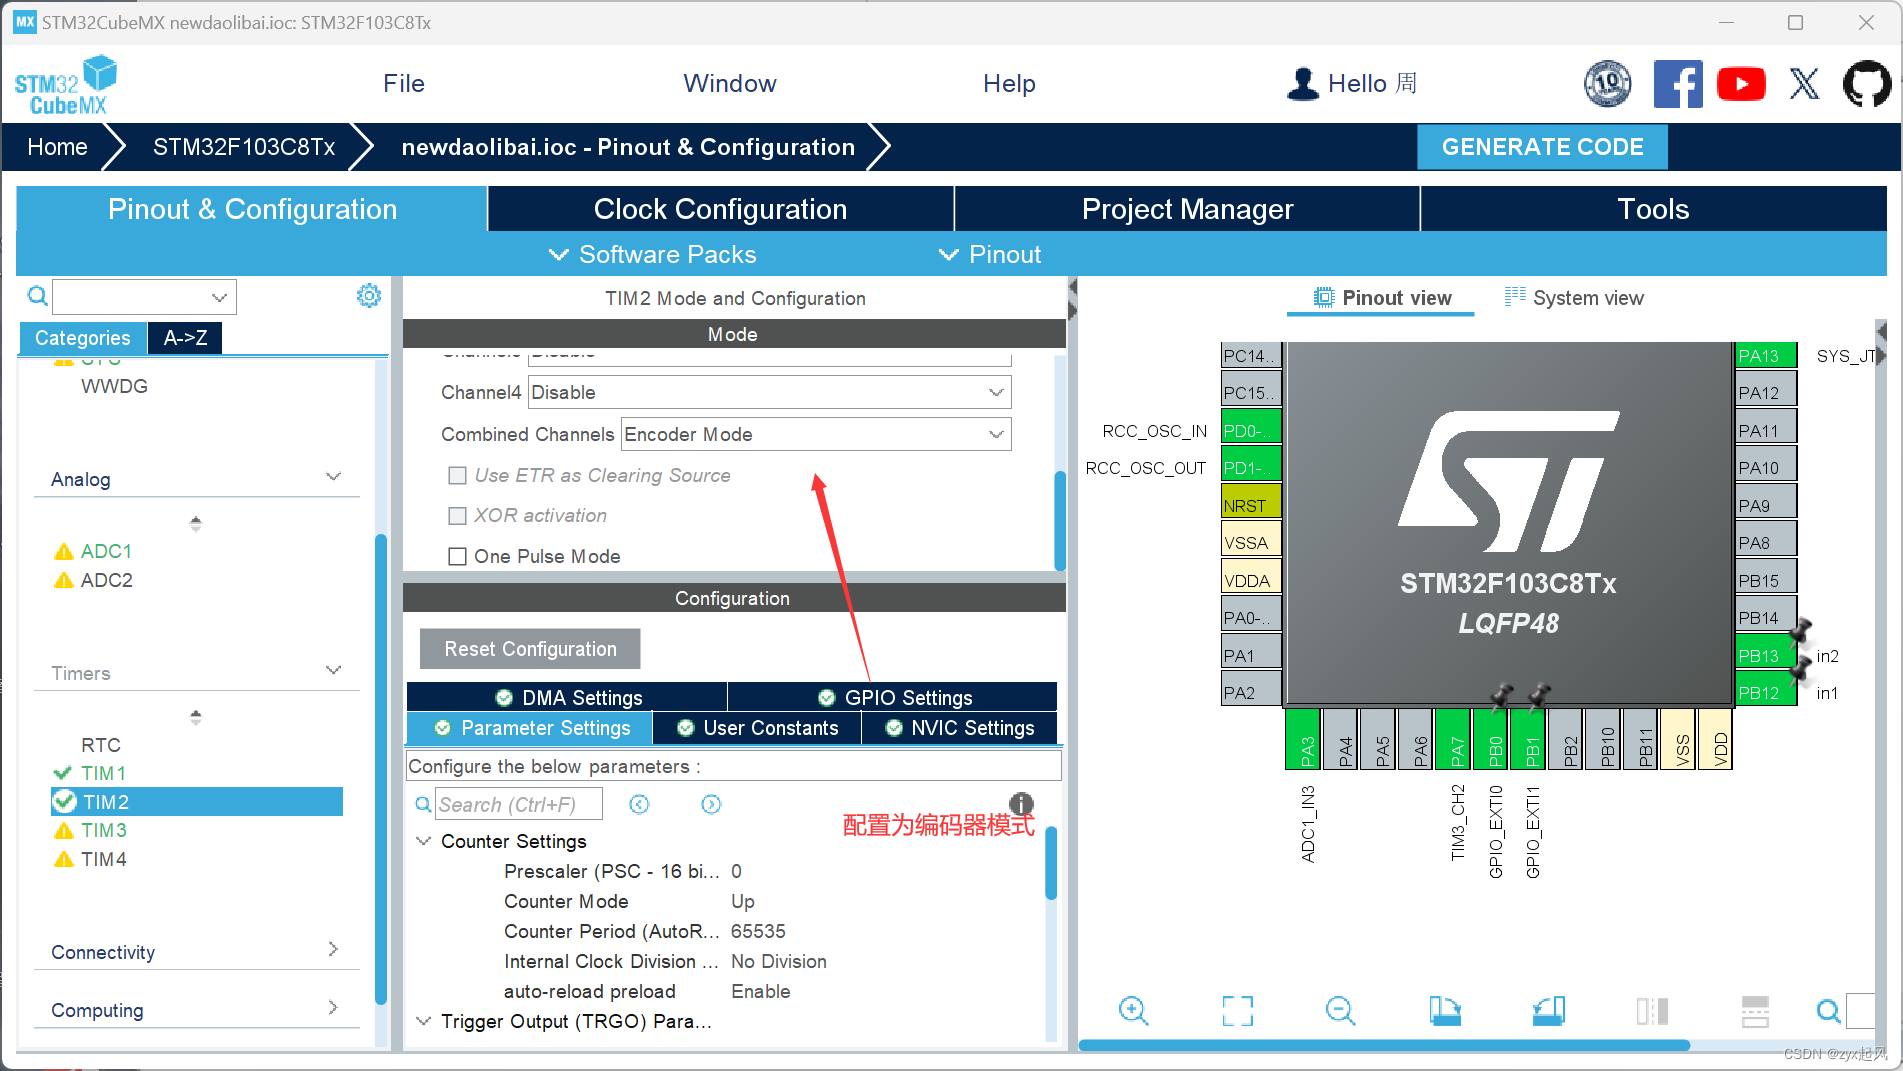
Task: Click the pushpin on pin PB0
Action: (1500, 696)
